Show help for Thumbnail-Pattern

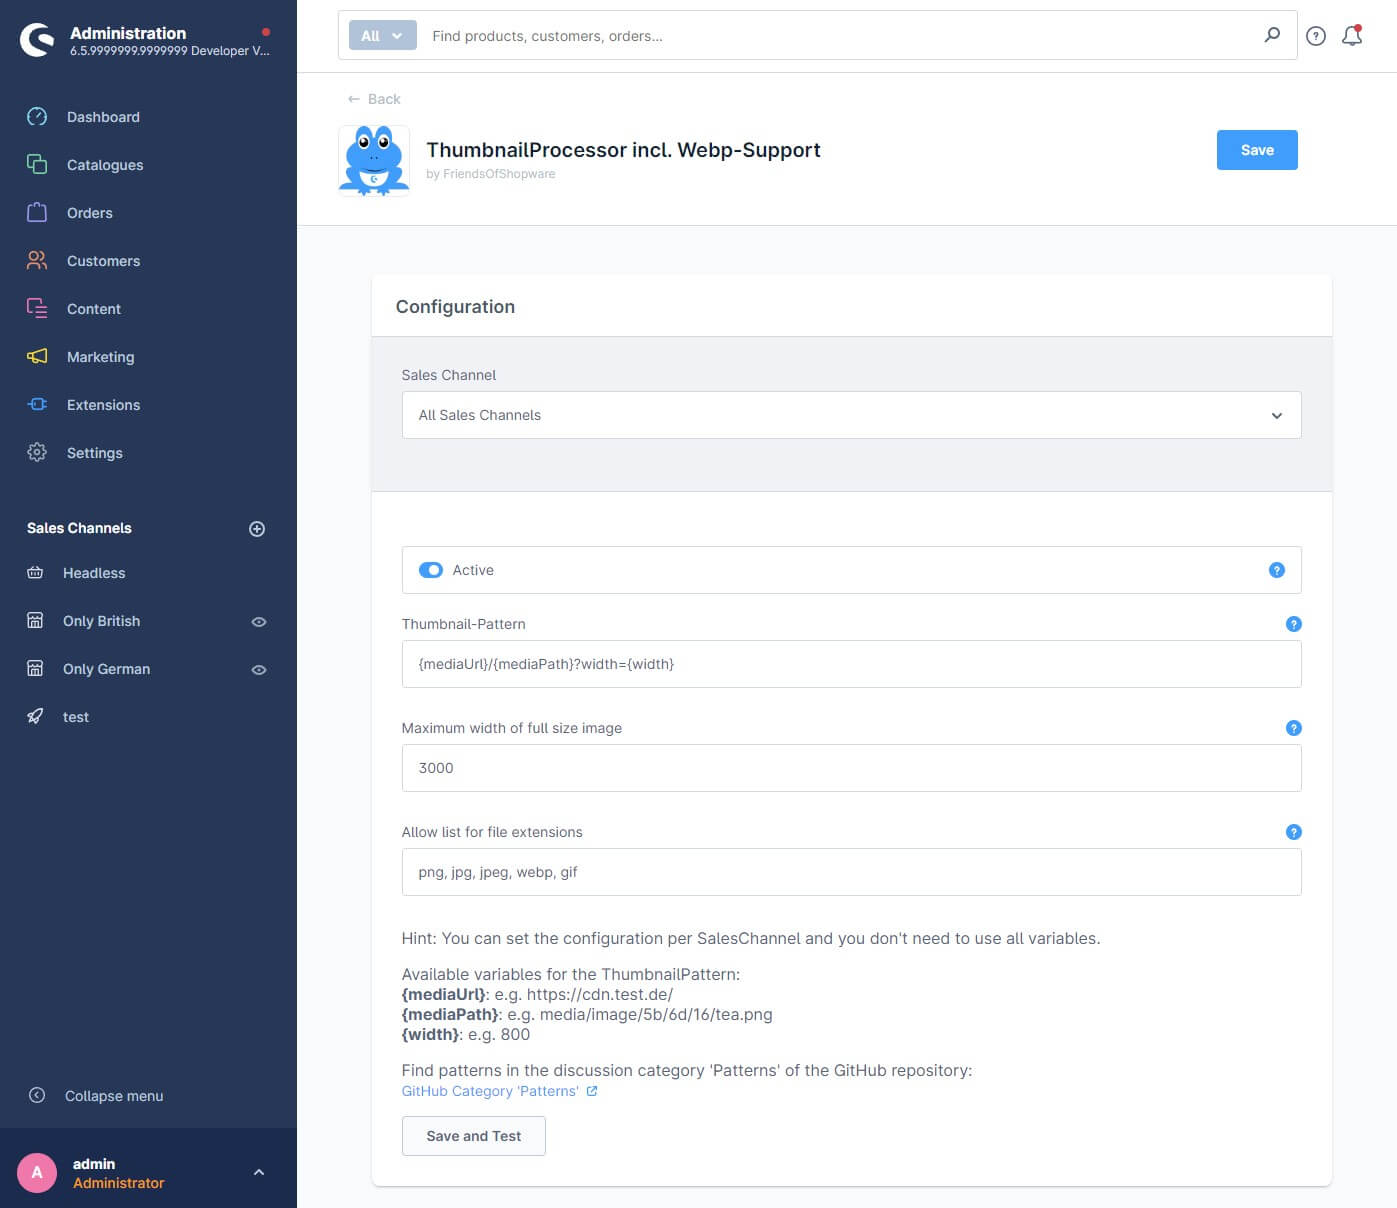point(1293,624)
